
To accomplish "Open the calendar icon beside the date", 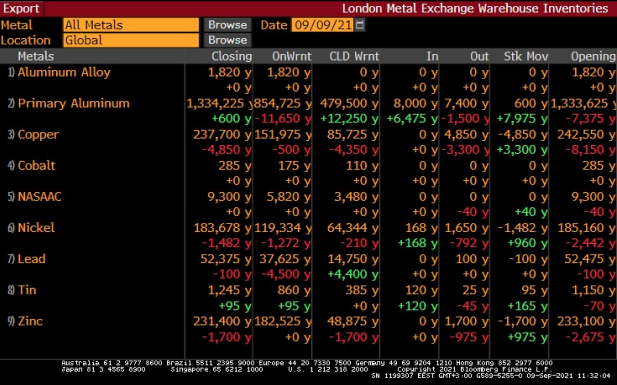I will (x=359, y=25).
